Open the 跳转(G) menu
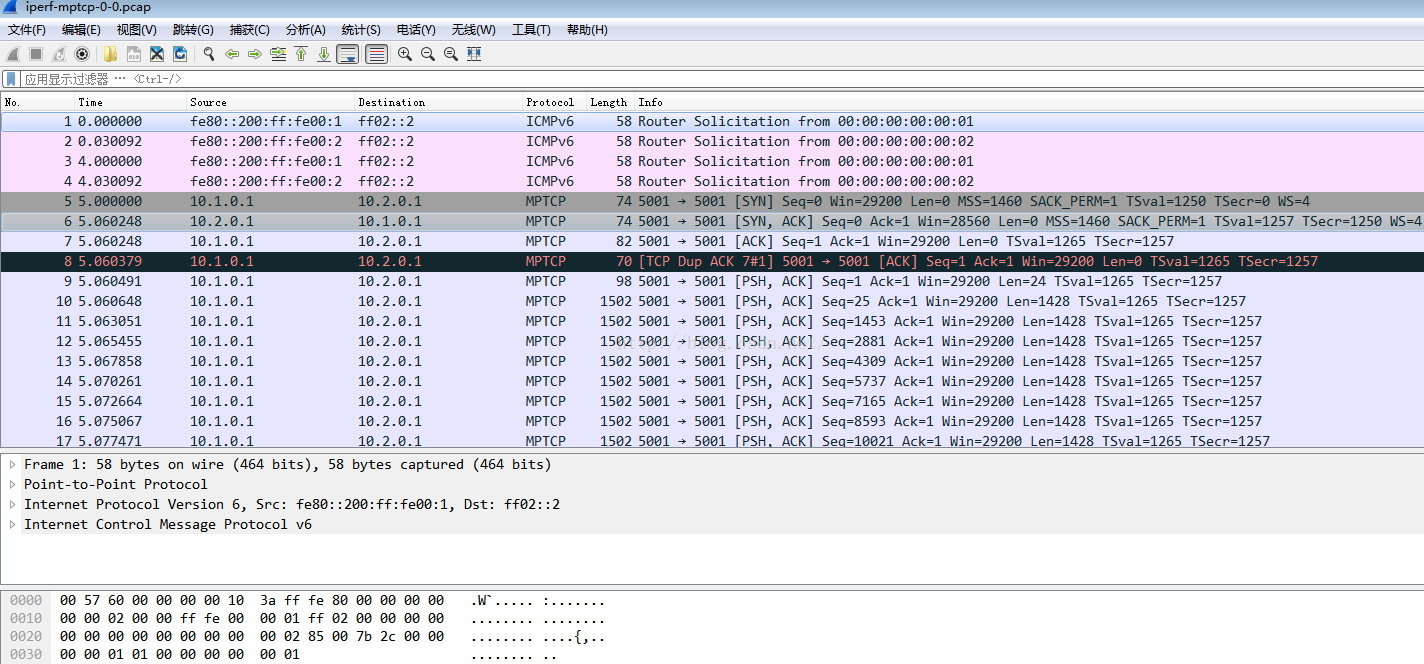 193,30
